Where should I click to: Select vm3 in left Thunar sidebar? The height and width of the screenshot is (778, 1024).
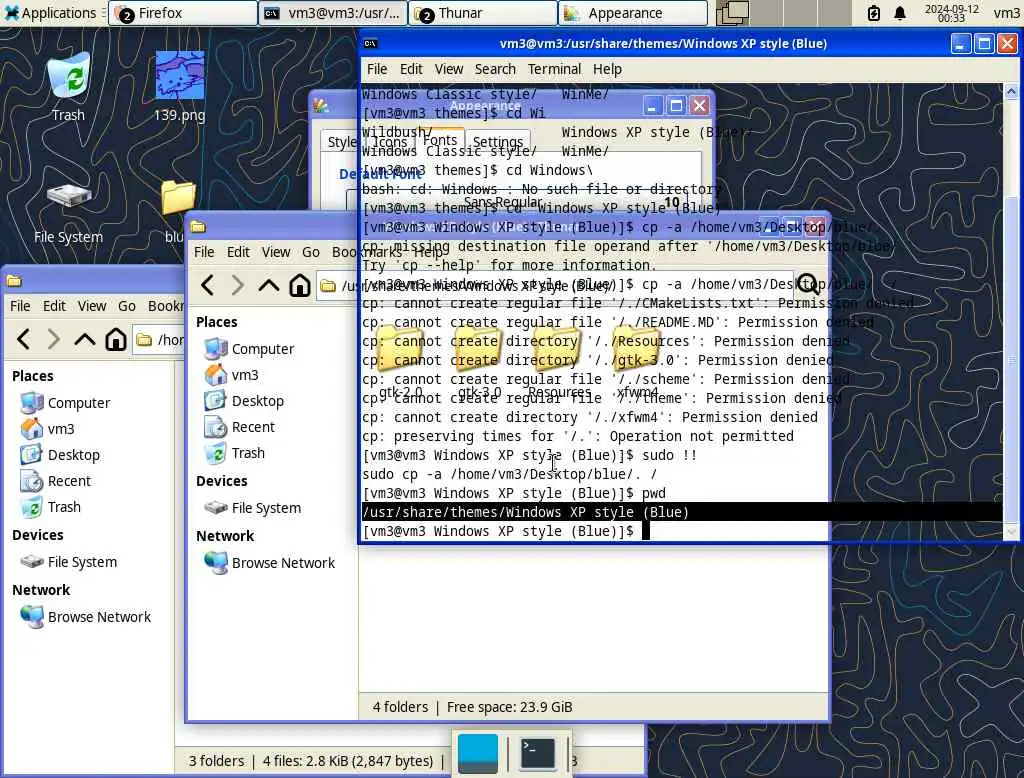click(48, 429)
